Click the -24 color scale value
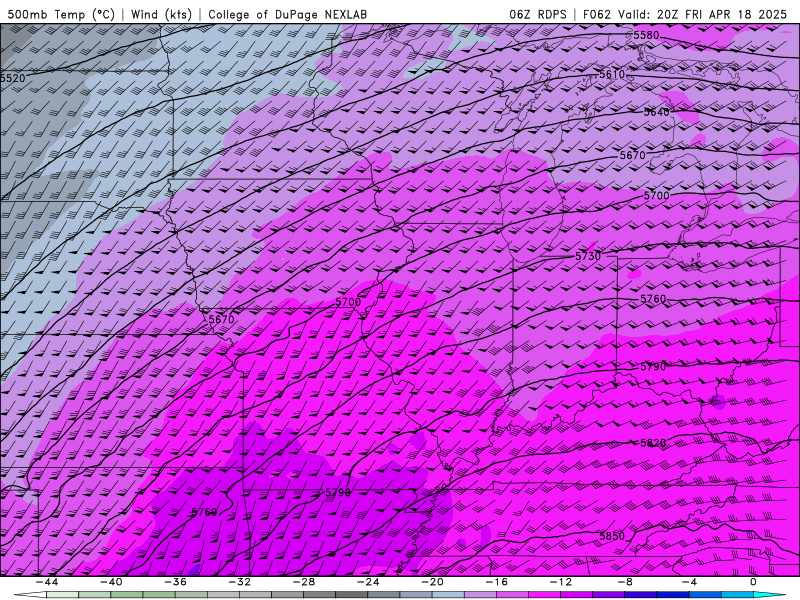The height and width of the screenshot is (600, 800). pyautogui.click(x=368, y=582)
